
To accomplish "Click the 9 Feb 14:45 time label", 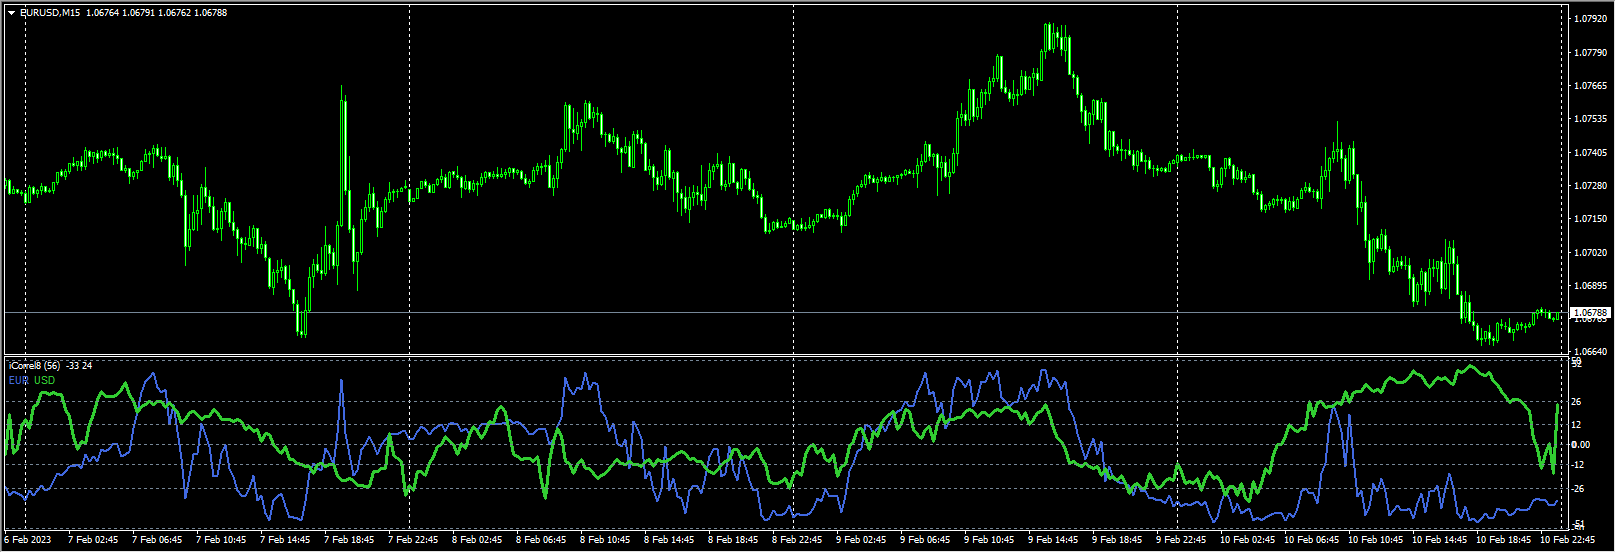I will pyautogui.click(x=1053, y=540).
